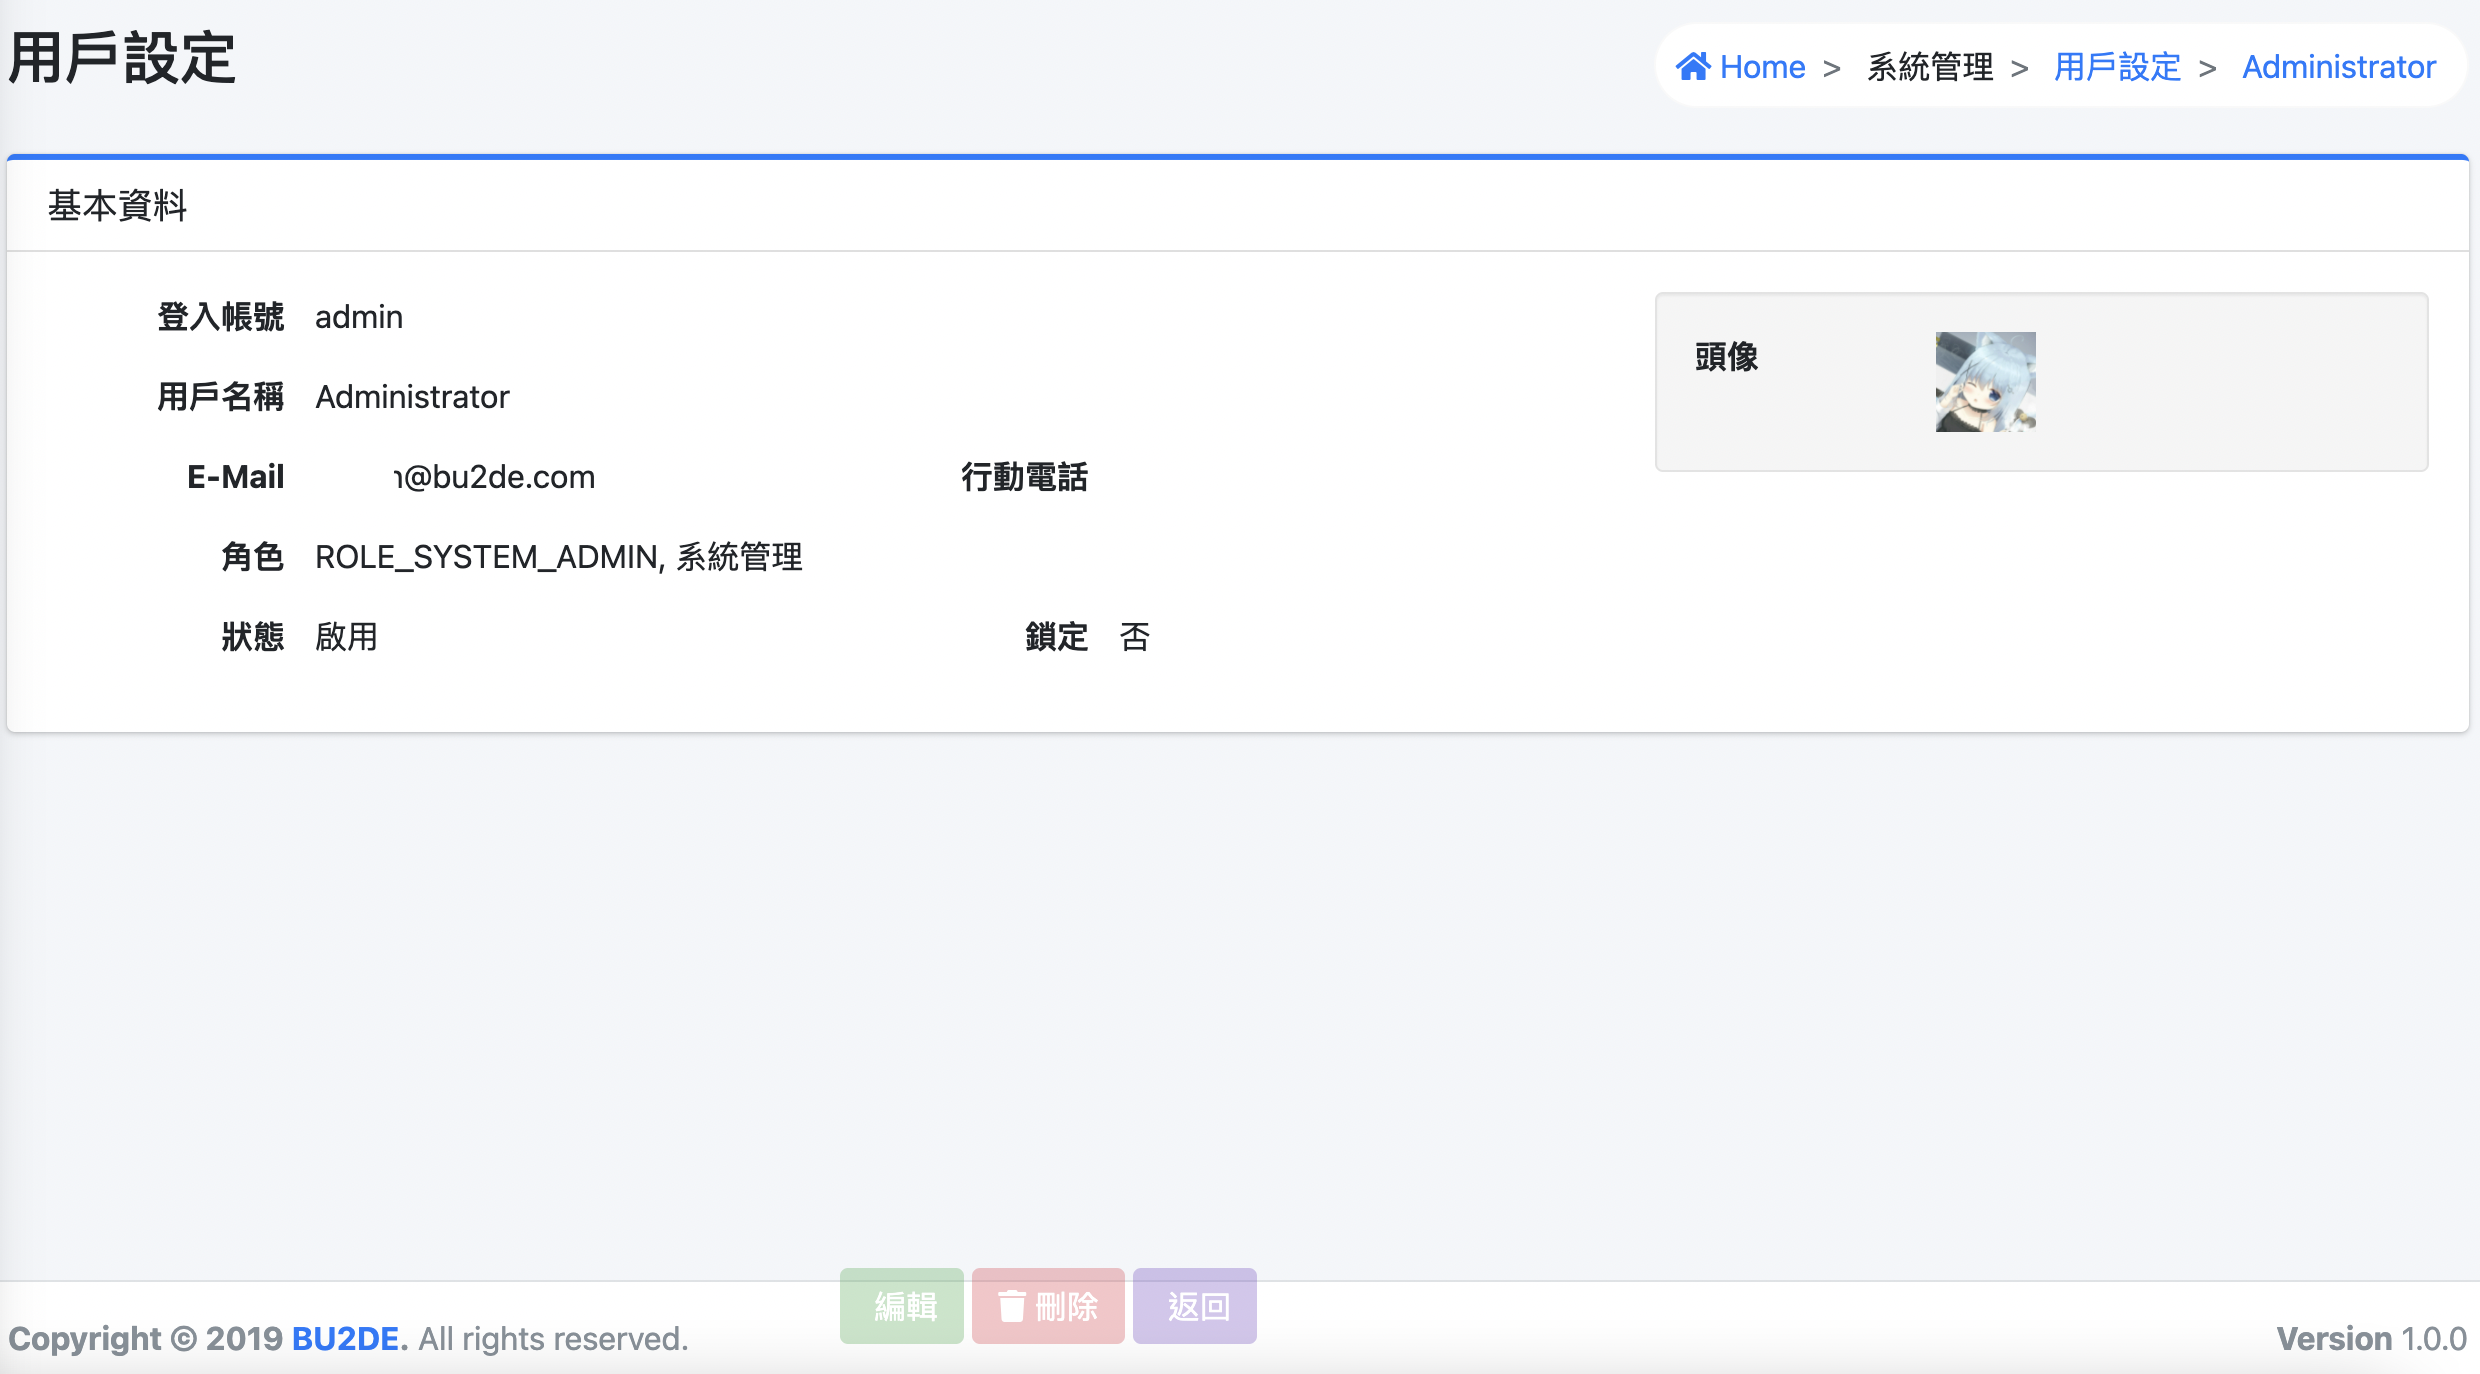Click the 啟用 status value
Viewport: 2480px width, 1374px height.
[346, 637]
